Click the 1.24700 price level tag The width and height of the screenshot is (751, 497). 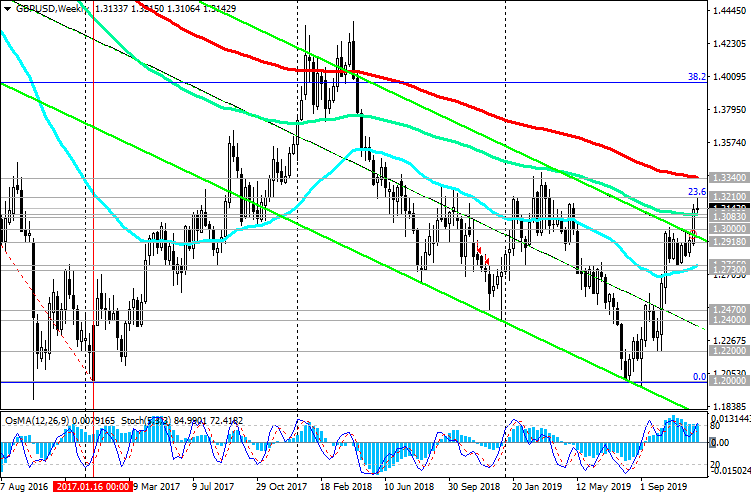click(x=728, y=311)
